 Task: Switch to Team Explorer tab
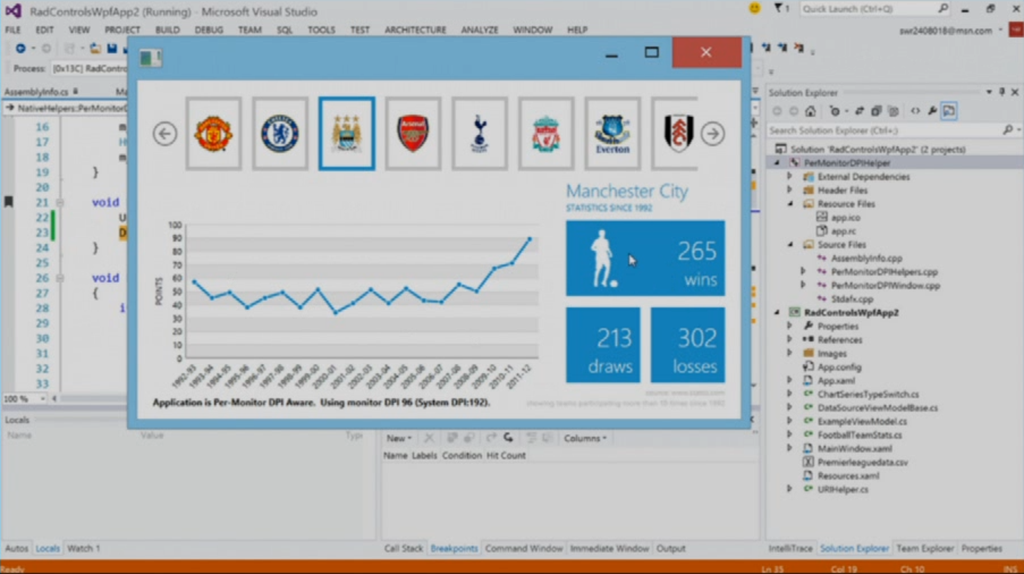point(925,549)
